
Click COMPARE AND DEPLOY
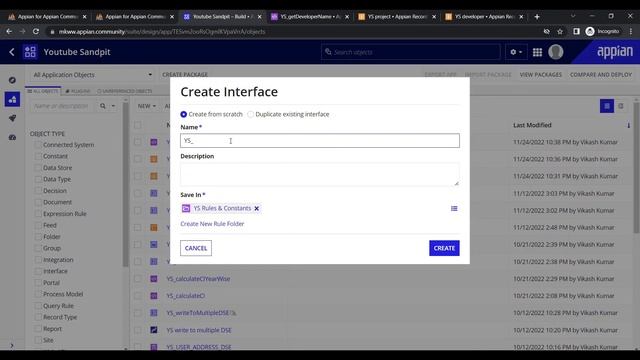pyautogui.click(x=601, y=75)
